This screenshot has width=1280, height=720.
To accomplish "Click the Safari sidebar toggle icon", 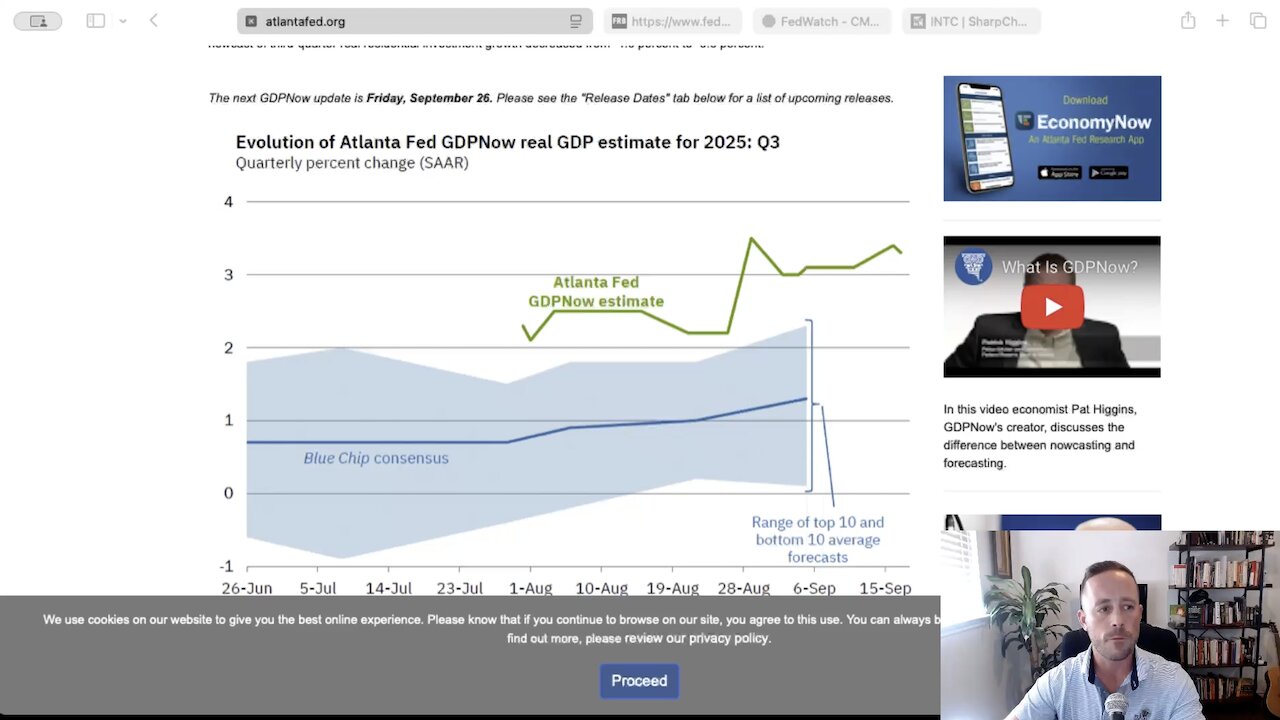I will [96, 21].
